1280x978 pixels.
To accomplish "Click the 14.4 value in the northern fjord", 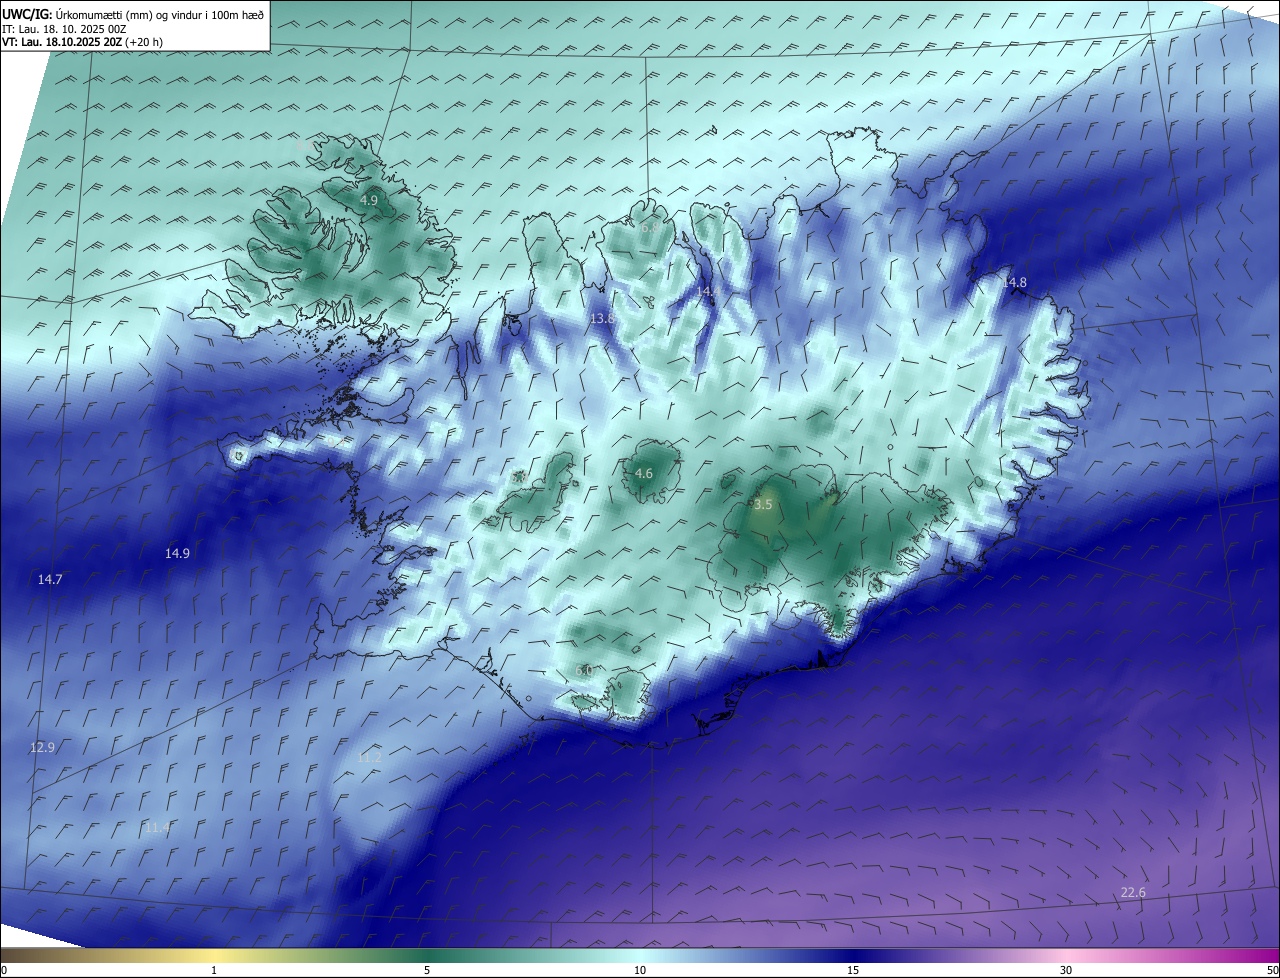I will pyautogui.click(x=709, y=291).
